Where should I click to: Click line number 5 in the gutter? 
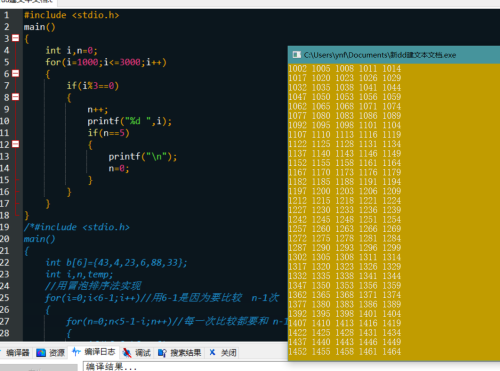click(x=7, y=62)
